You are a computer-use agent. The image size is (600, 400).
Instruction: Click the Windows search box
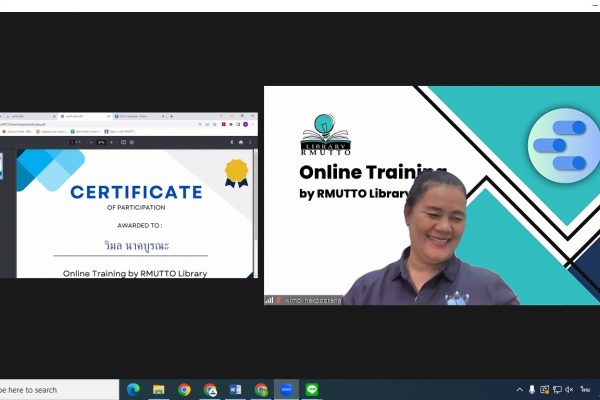[59, 390]
